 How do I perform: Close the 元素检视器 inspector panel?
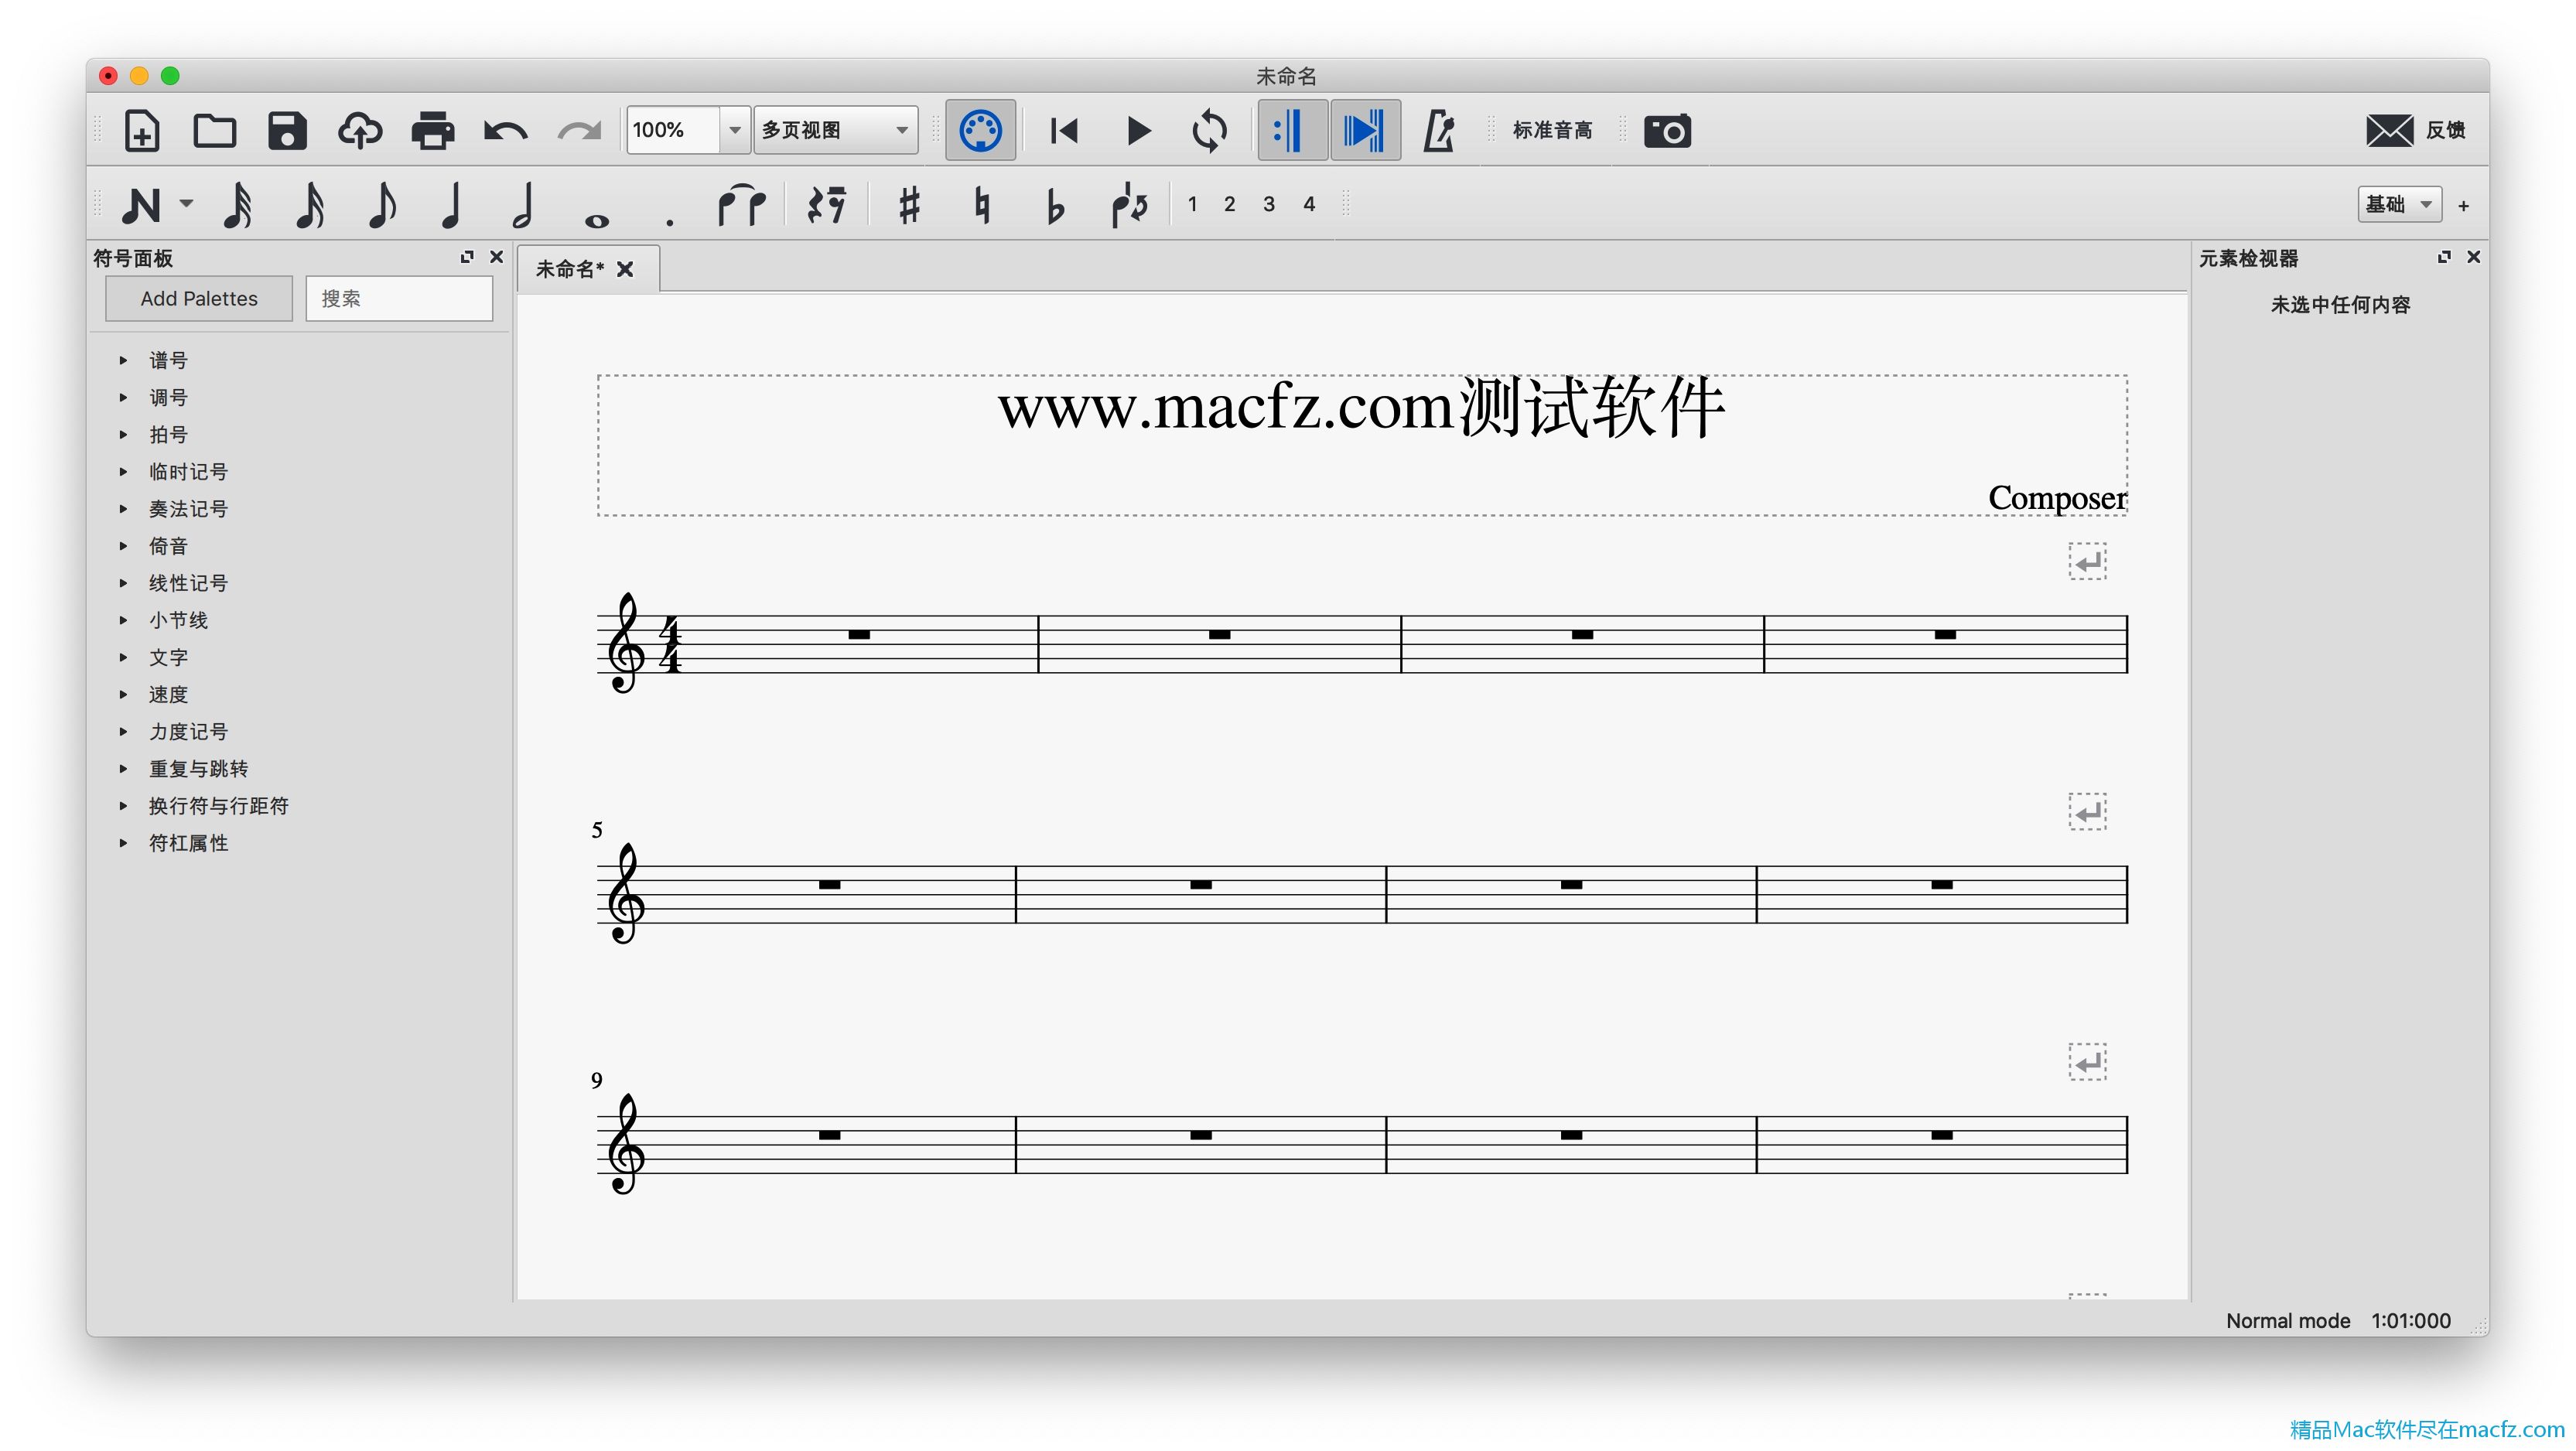click(2473, 257)
